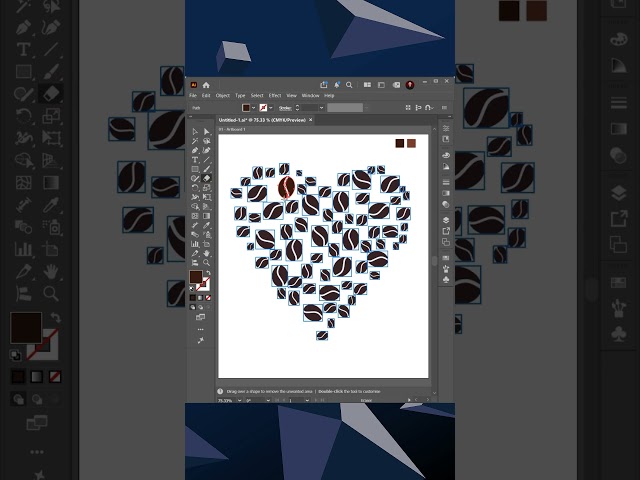Viewport: 640px width, 480px height.
Task: Choose the Scale tool
Action: click(x=207, y=188)
